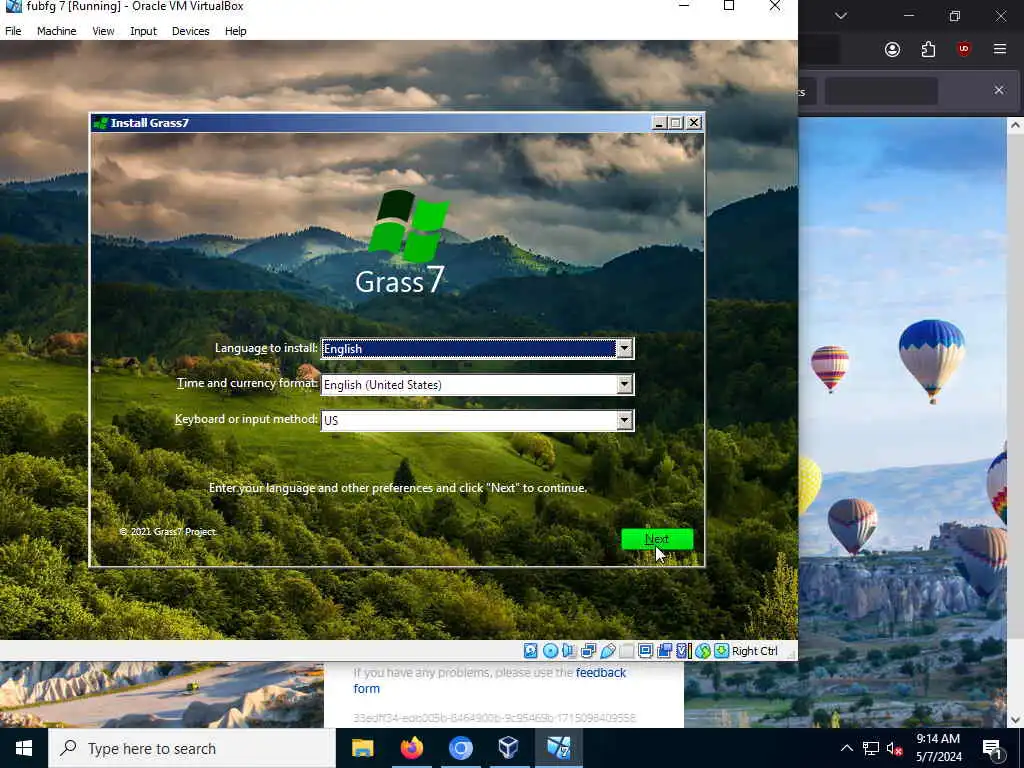Click the browser page scrollbar up arrow
Screen dimensions: 1024x768
pyautogui.click(x=1015, y=125)
